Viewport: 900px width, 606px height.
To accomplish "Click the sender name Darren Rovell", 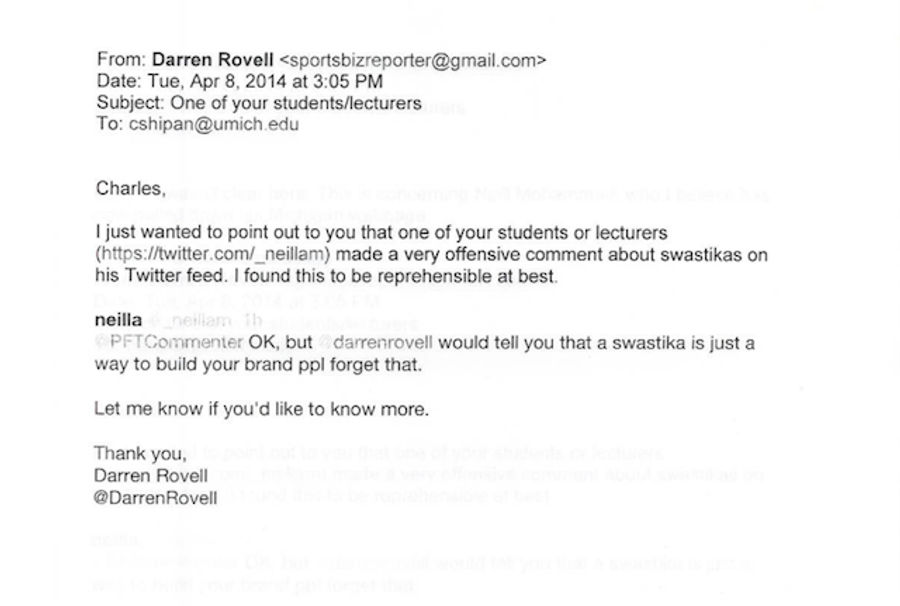I will tap(212, 60).
